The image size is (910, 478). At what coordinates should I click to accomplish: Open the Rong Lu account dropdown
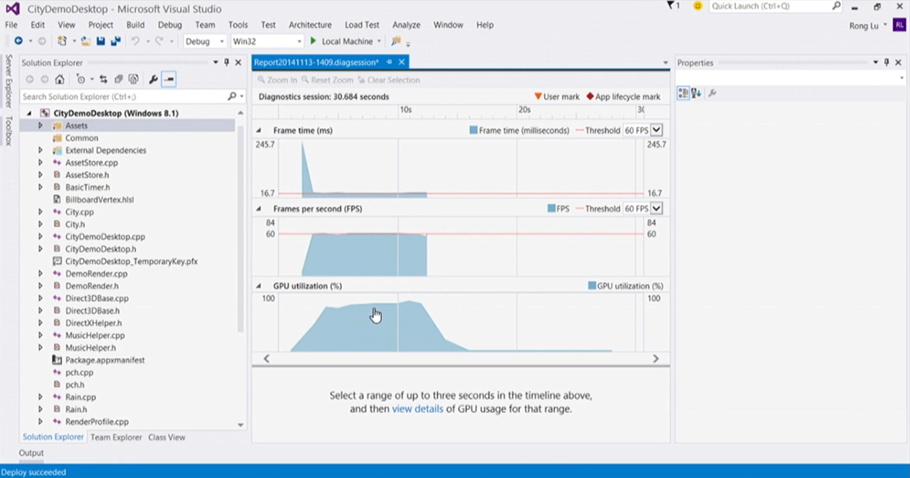[x=885, y=26]
